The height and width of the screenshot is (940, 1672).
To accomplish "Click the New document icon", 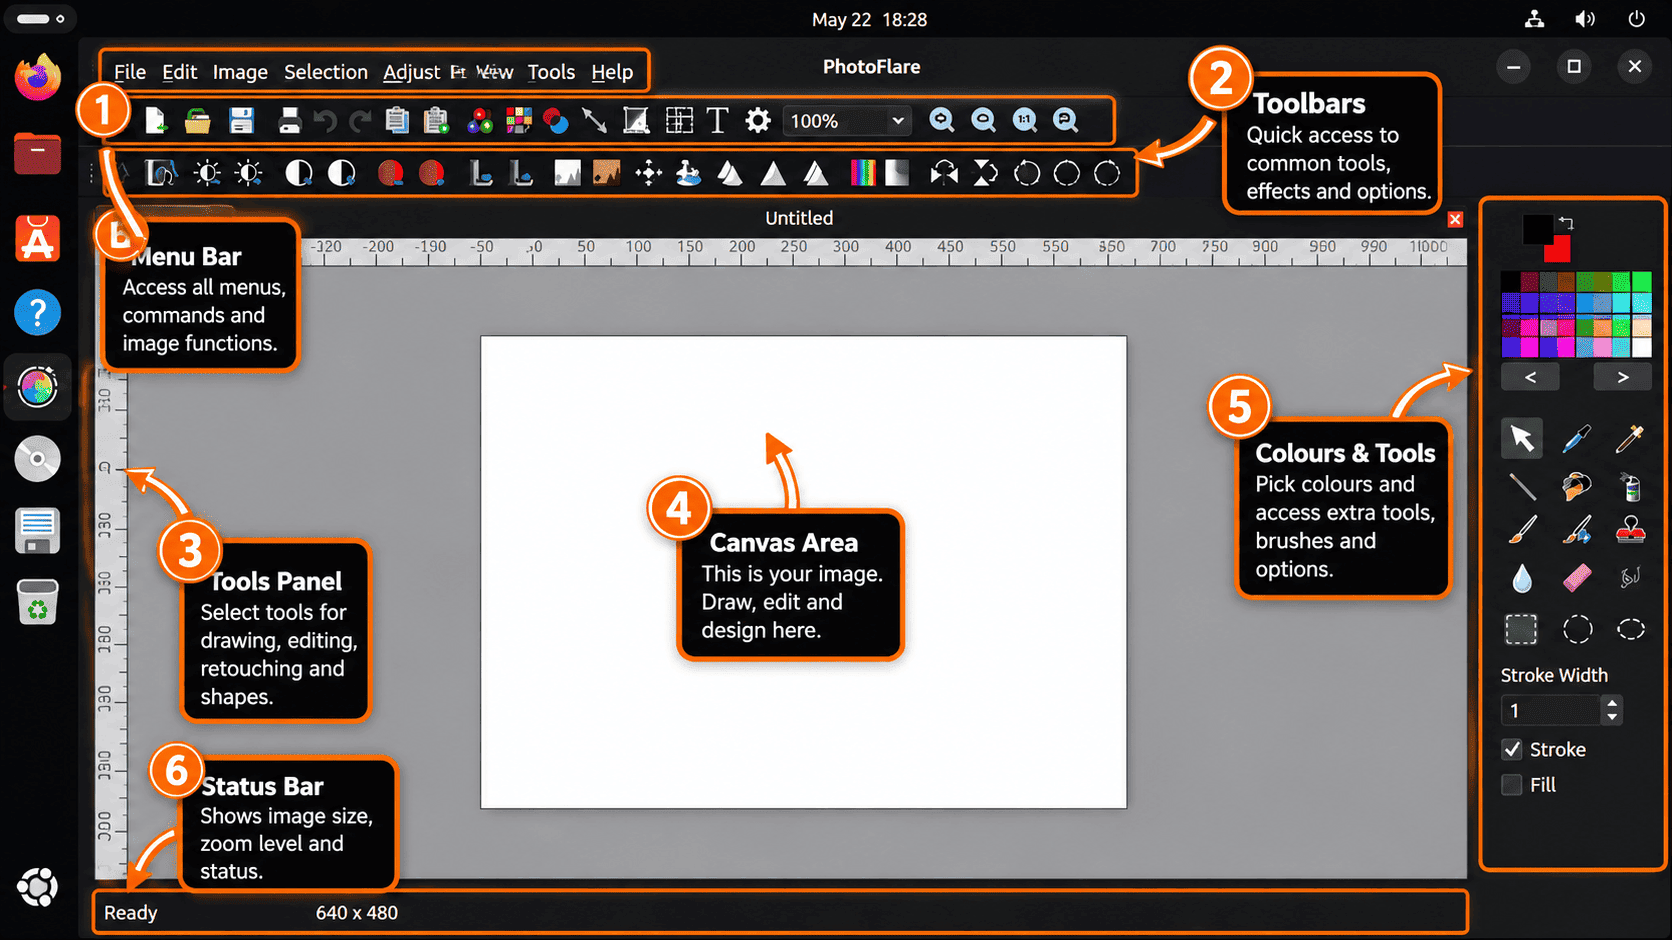I will [155, 121].
